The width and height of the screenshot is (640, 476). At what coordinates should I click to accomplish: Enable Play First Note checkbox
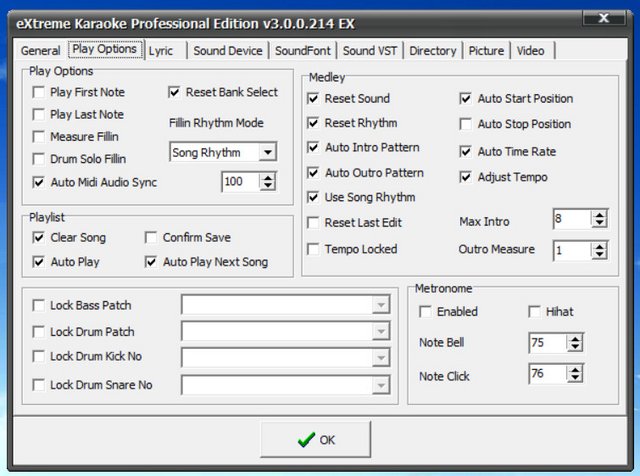click(38, 92)
